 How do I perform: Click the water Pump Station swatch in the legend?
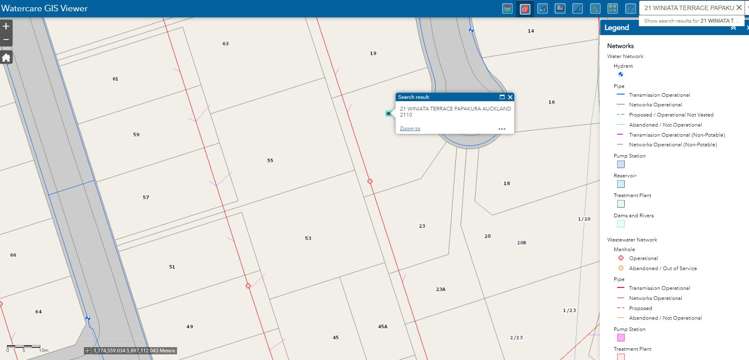pos(621,164)
